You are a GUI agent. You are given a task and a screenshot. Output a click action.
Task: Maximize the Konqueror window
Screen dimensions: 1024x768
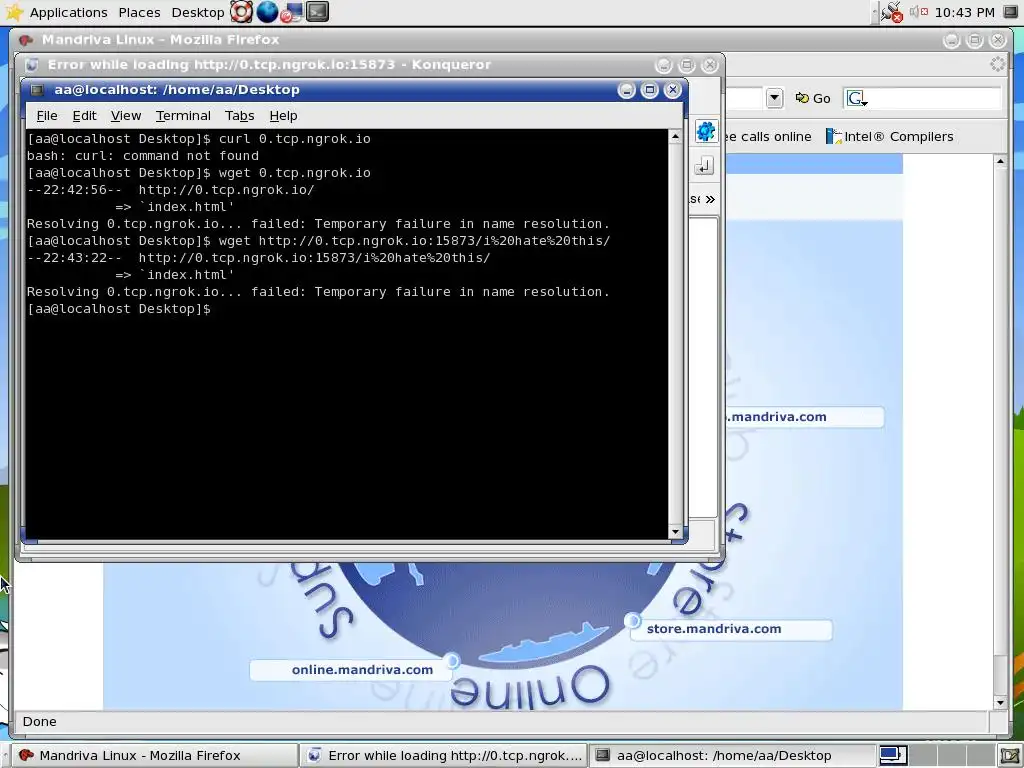pos(686,65)
